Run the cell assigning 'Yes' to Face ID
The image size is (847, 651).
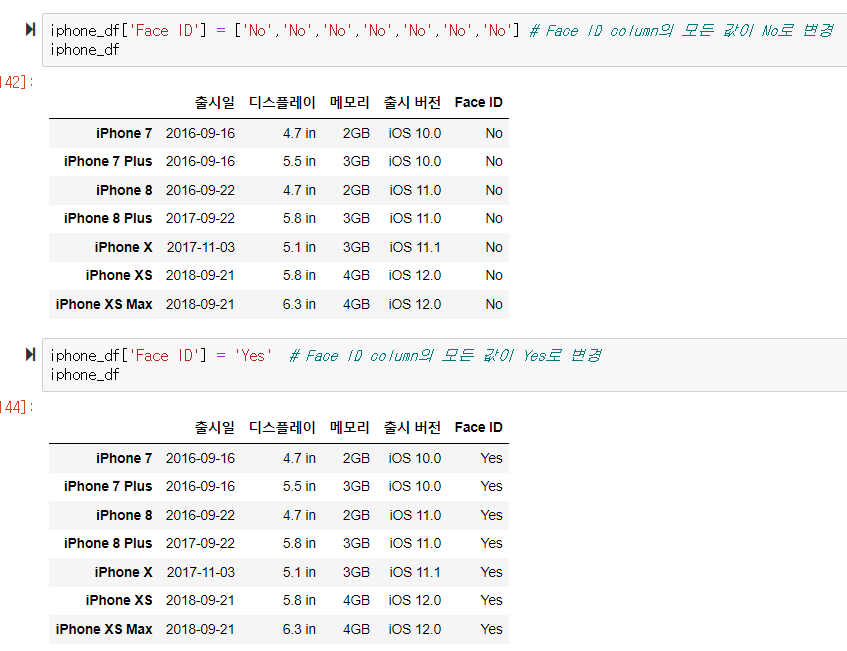coord(31,354)
